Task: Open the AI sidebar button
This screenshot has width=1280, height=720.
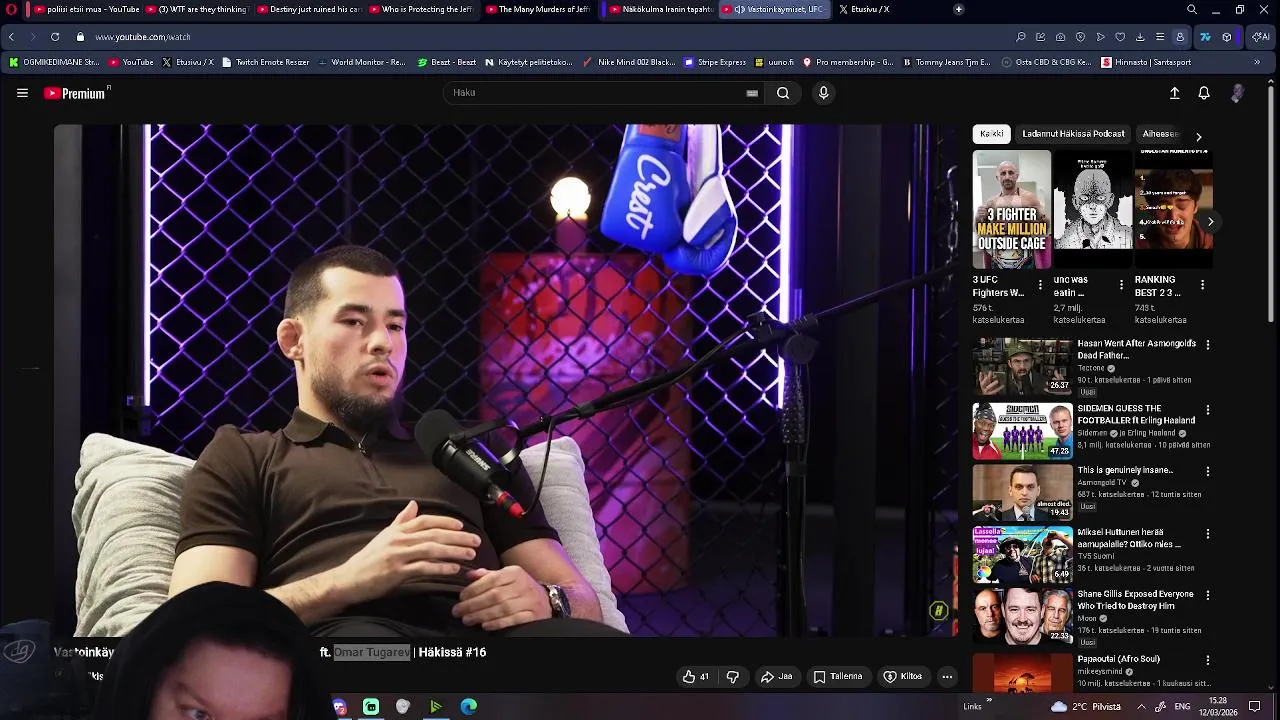Action: coord(1261,37)
